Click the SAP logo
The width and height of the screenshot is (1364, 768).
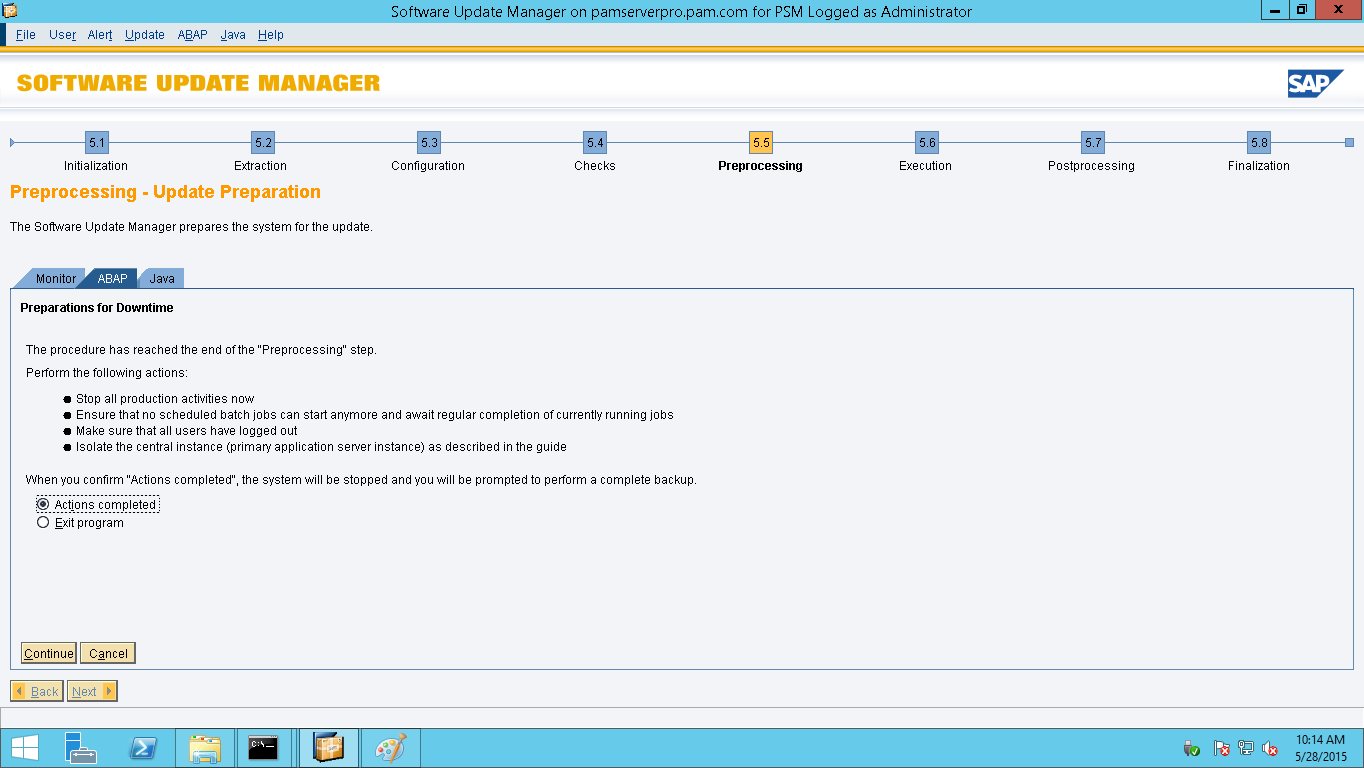tap(1317, 83)
